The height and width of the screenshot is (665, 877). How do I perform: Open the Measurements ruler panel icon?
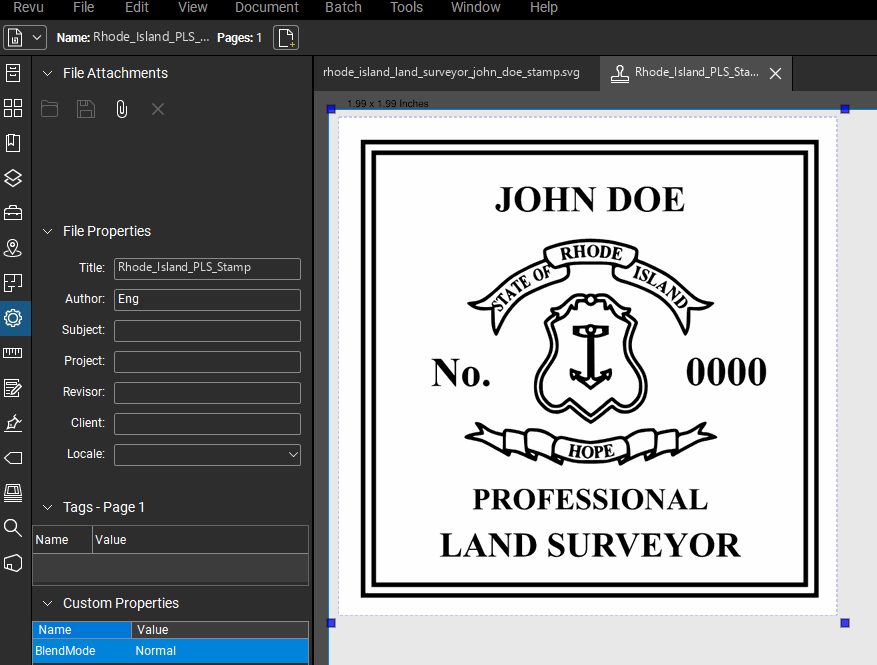[x=13, y=353]
